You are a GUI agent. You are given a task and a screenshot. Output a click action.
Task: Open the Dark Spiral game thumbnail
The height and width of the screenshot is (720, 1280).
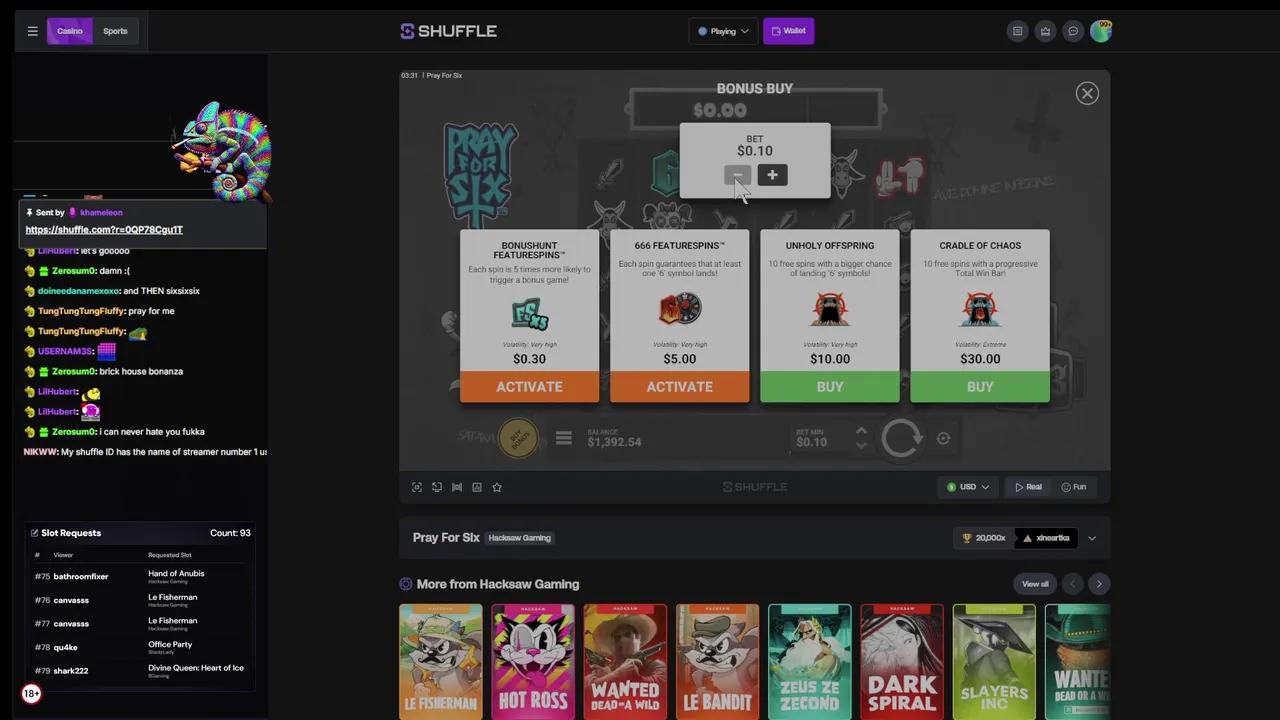902,661
